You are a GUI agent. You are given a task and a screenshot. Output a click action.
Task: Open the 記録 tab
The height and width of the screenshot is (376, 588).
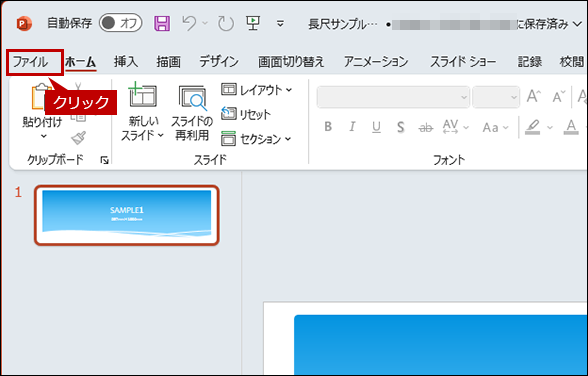click(530, 62)
